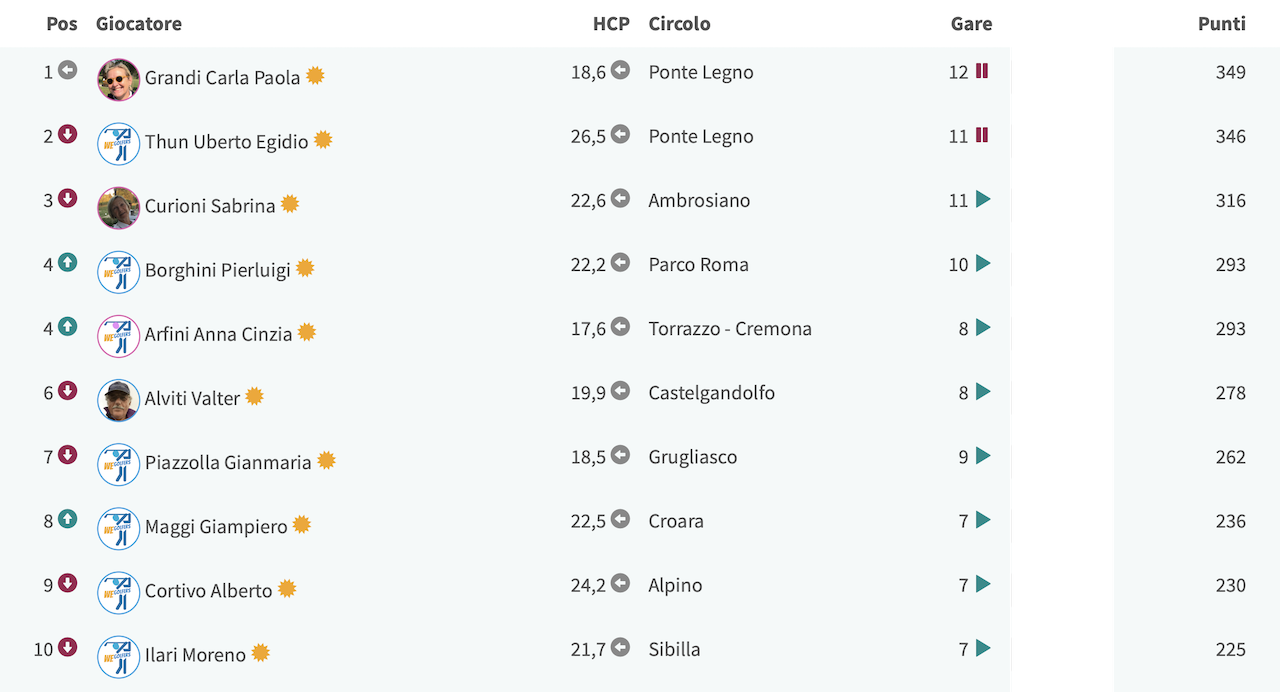This screenshot has width=1280, height=692.
Task: Click the green up-arrow icon on Borghini Pierluigi's position
Action: pyautogui.click(x=67, y=262)
